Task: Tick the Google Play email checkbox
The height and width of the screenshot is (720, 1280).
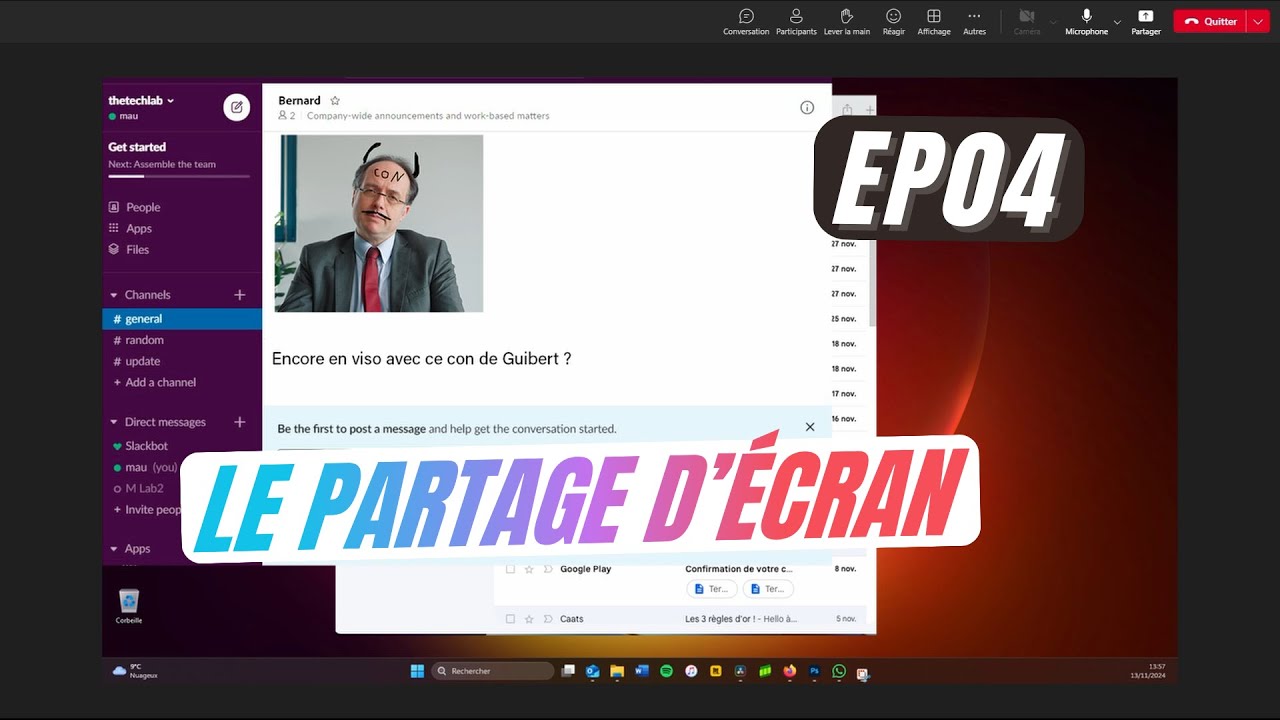Action: pyautogui.click(x=510, y=569)
